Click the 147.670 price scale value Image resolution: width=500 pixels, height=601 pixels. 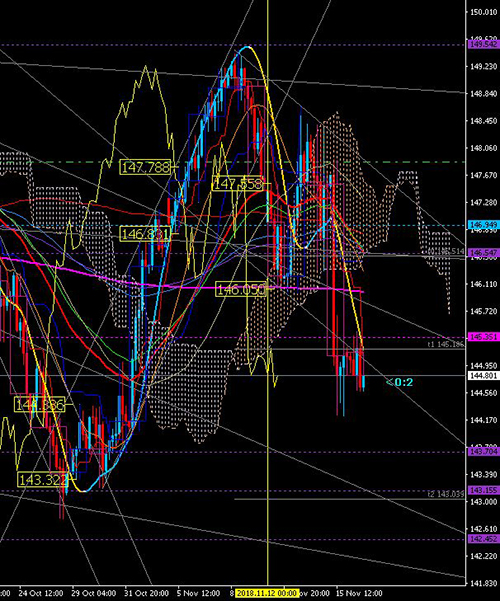tap(484, 175)
